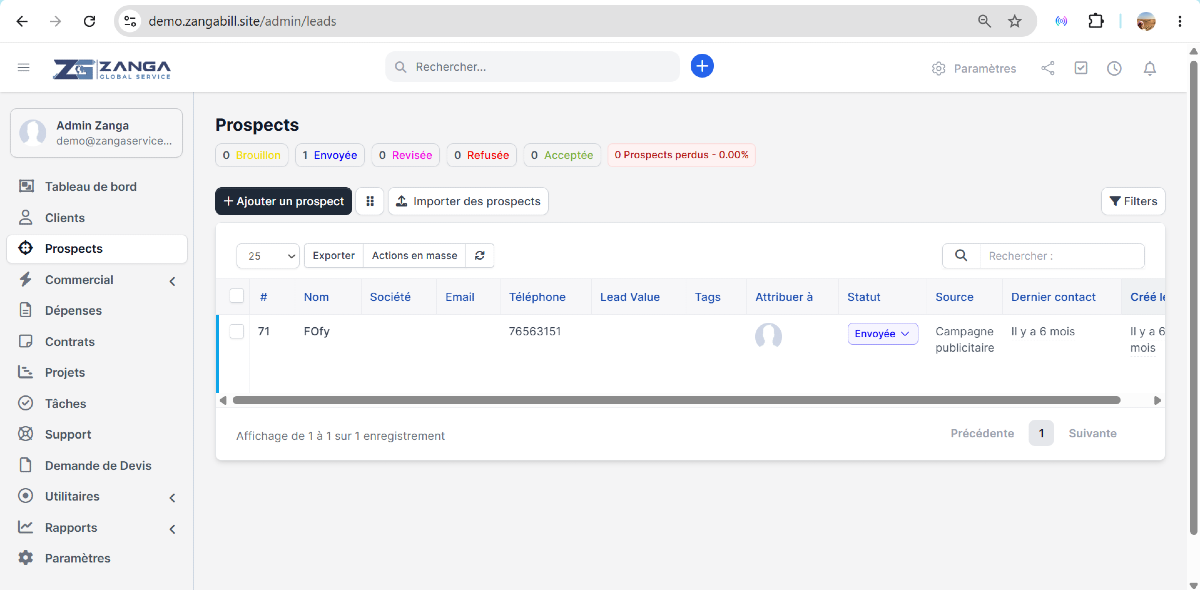Click the page vertical scrollbar
1200x590 pixels.
click(x=1193, y=297)
